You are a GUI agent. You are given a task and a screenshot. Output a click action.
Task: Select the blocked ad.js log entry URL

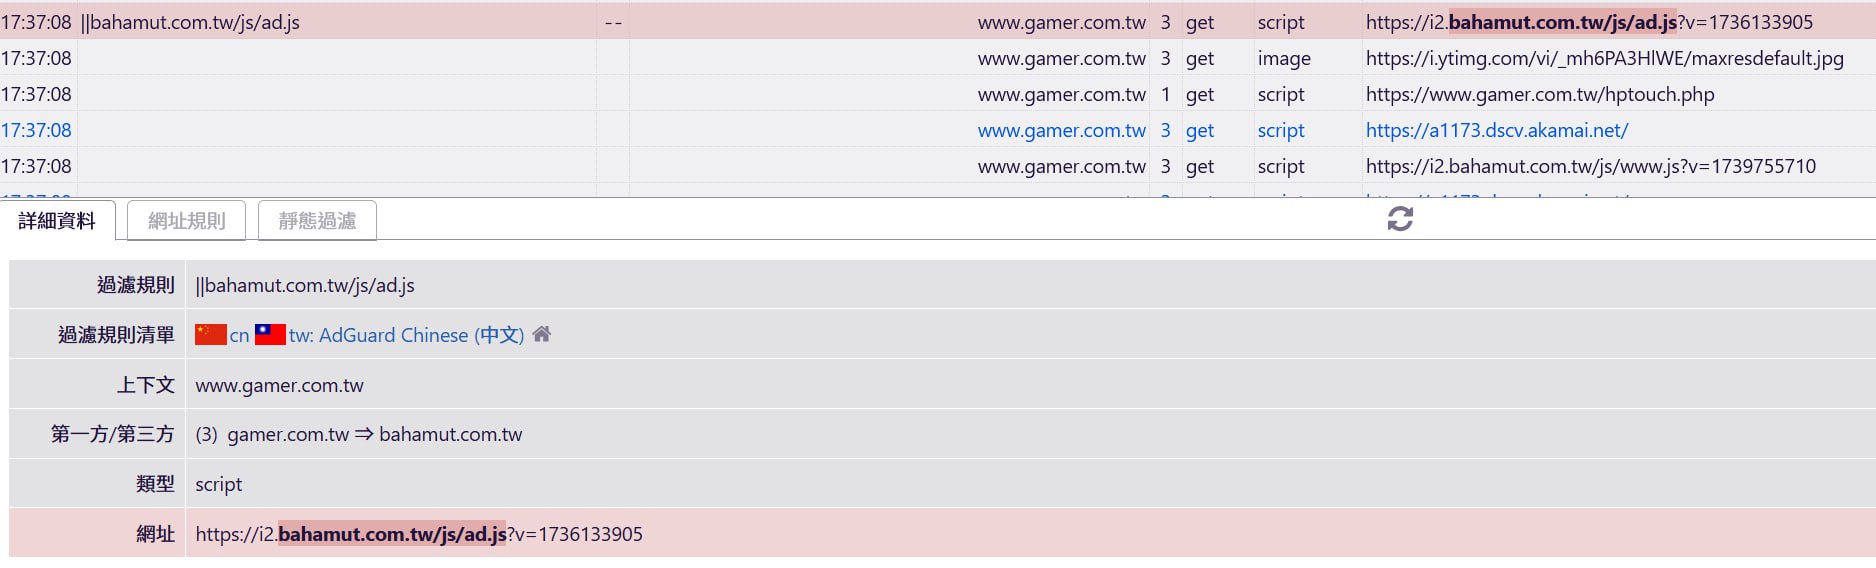pyautogui.click(x=1588, y=22)
